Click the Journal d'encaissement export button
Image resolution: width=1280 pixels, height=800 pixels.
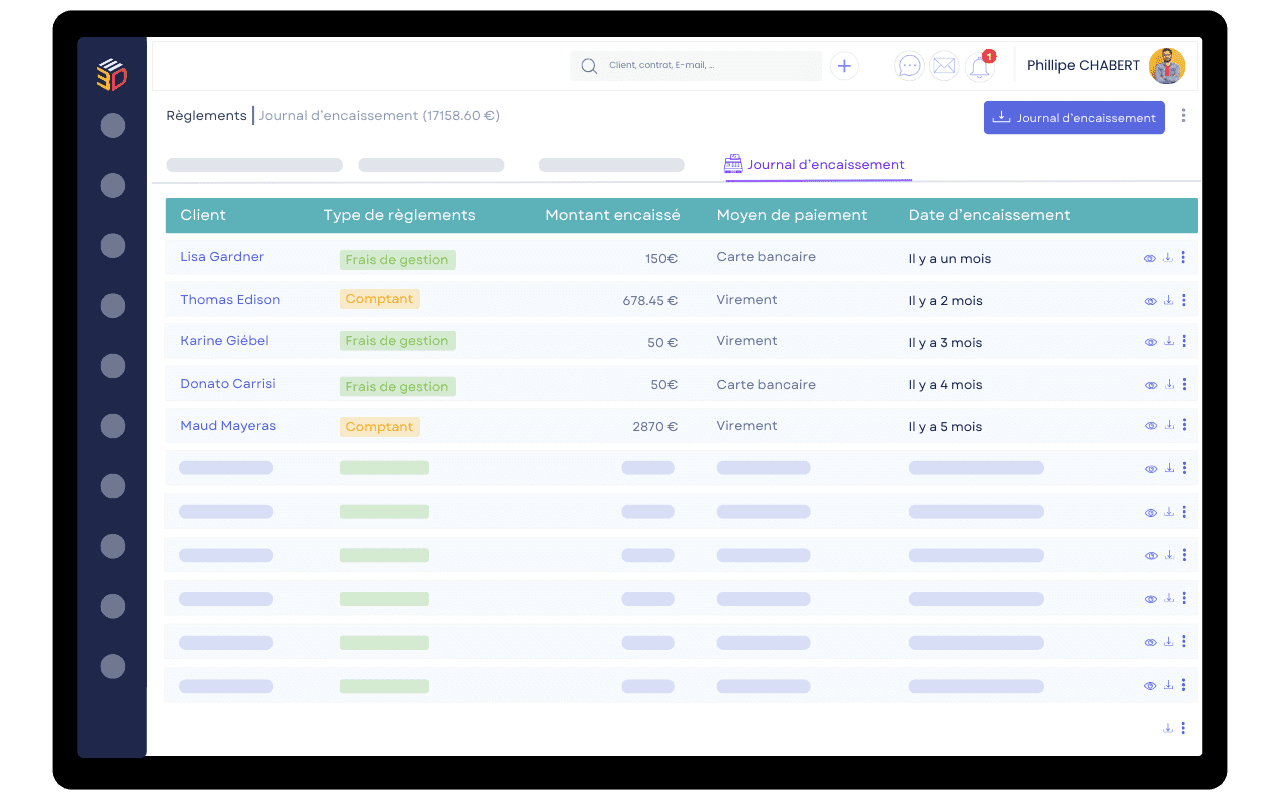point(1074,117)
